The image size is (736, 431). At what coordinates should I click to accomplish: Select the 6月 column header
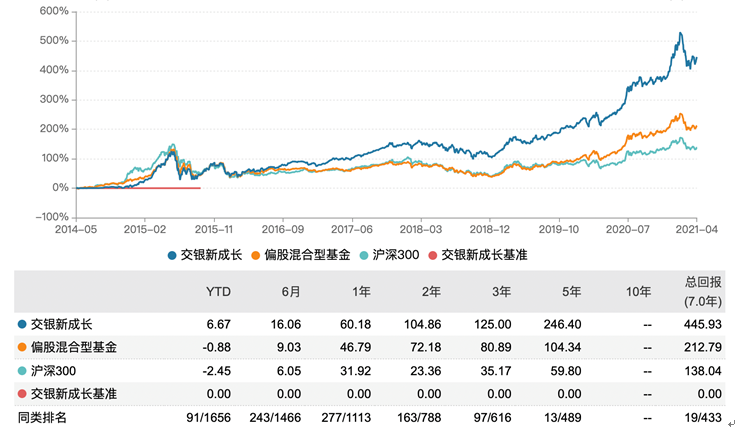click(291, 292)
